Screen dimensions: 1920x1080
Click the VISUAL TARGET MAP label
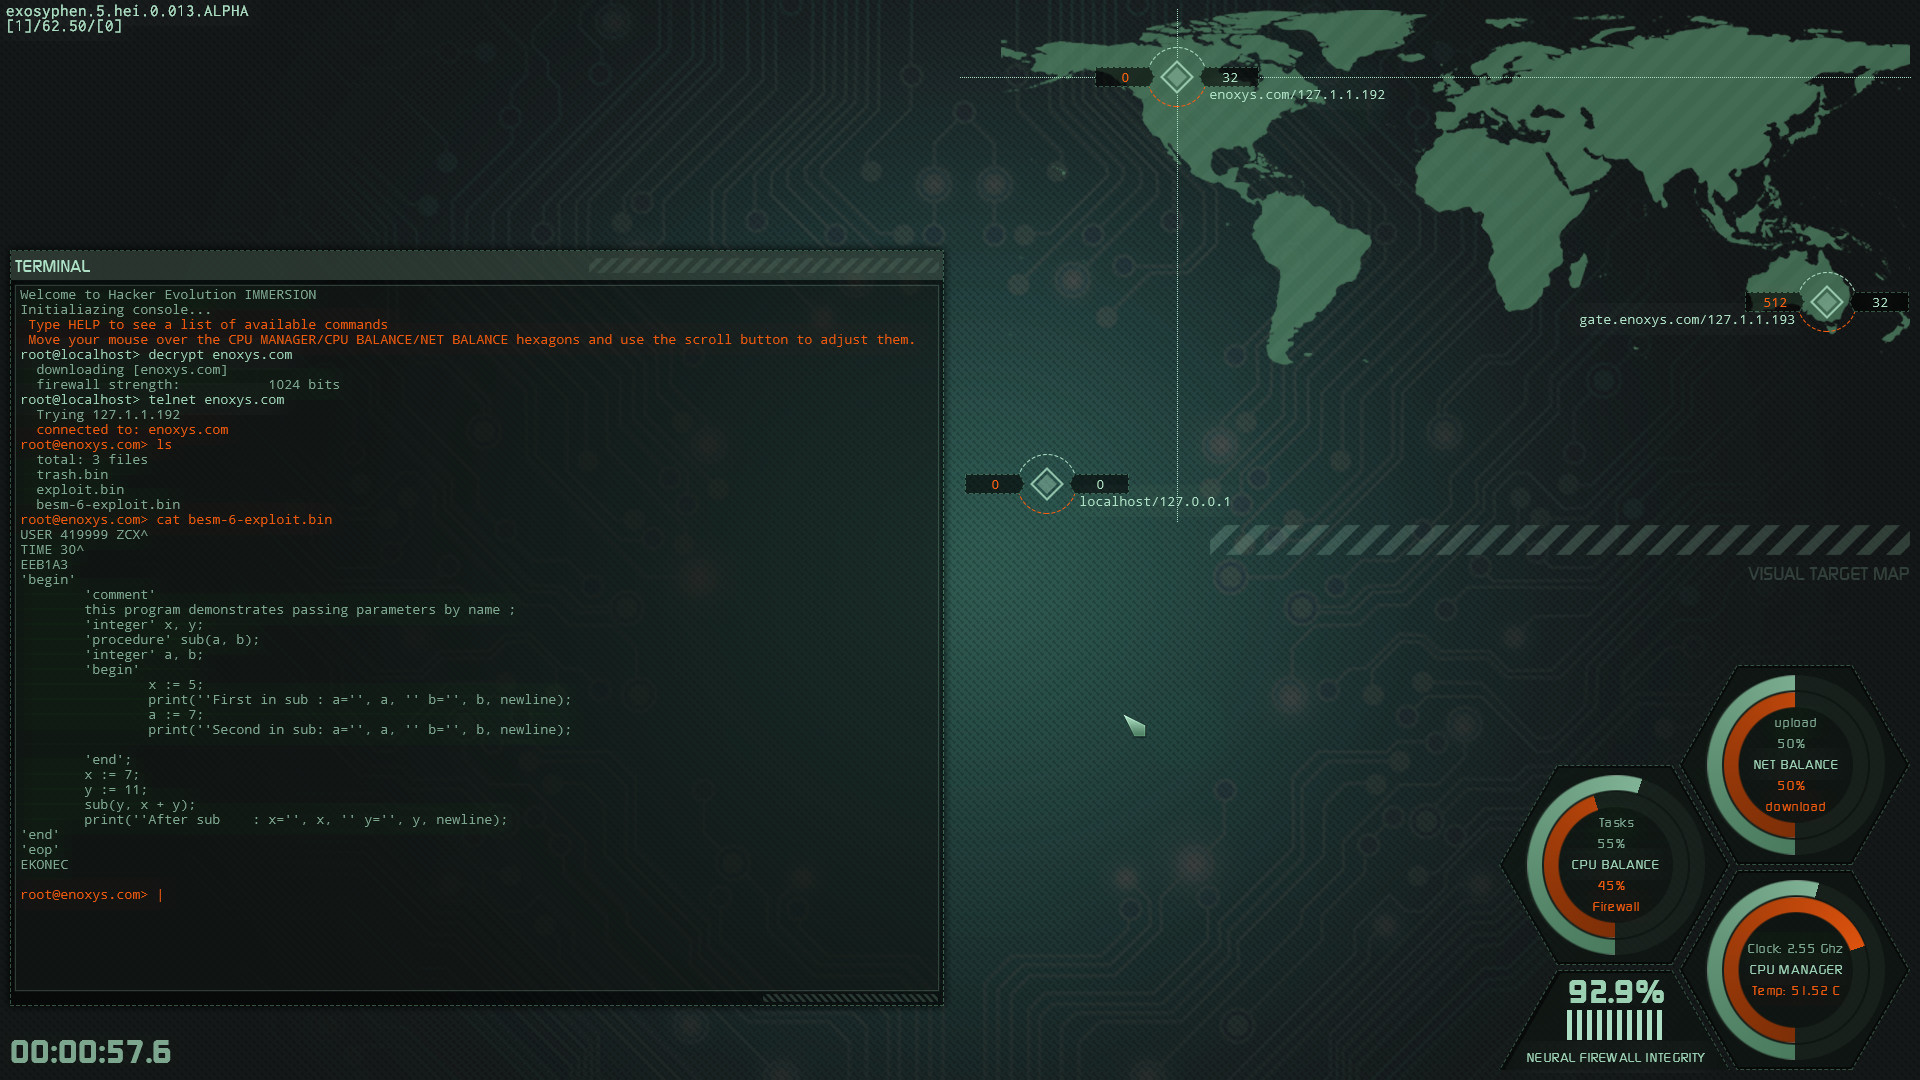coord(1828,574)
